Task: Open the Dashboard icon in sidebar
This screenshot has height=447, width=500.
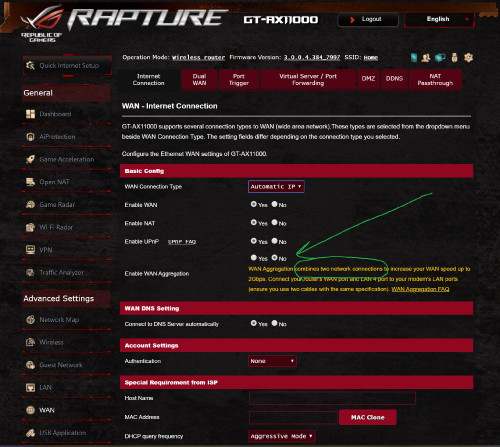Action: tap(30, 114)
